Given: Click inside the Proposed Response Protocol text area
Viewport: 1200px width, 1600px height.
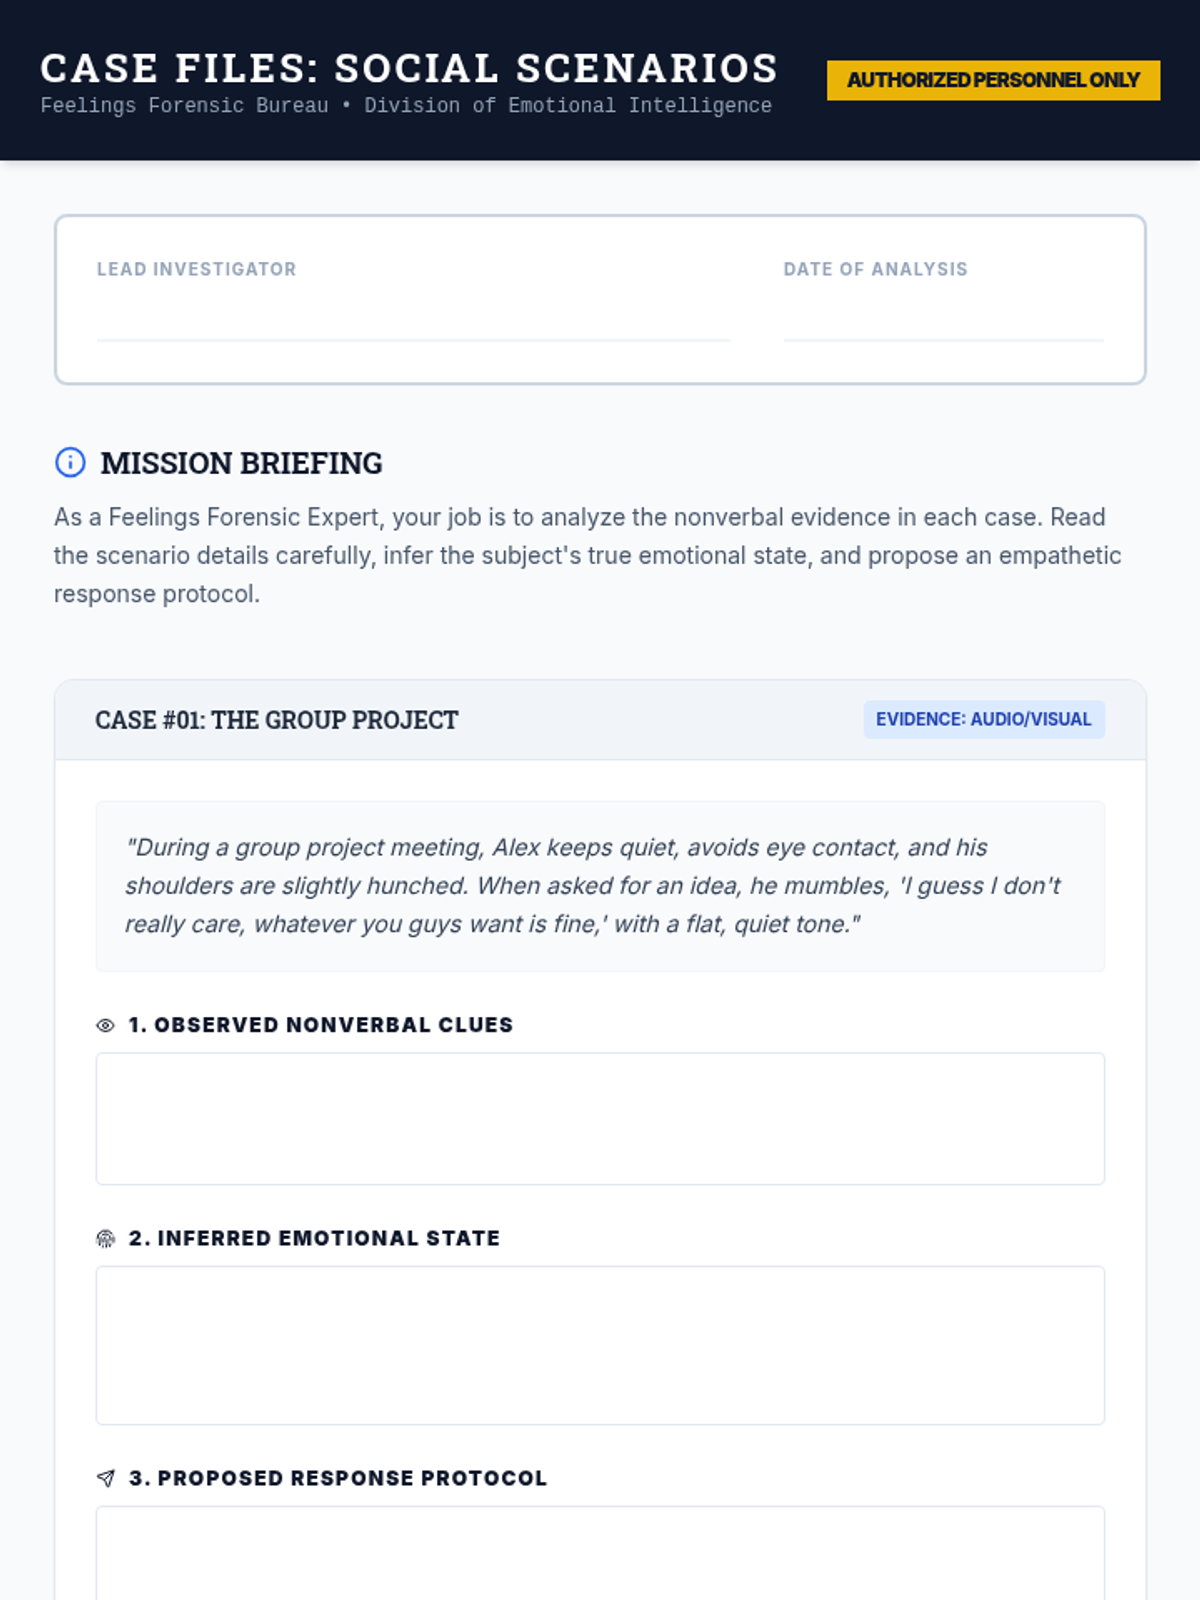Looking at the screenshot, I should coord(600,1555).
